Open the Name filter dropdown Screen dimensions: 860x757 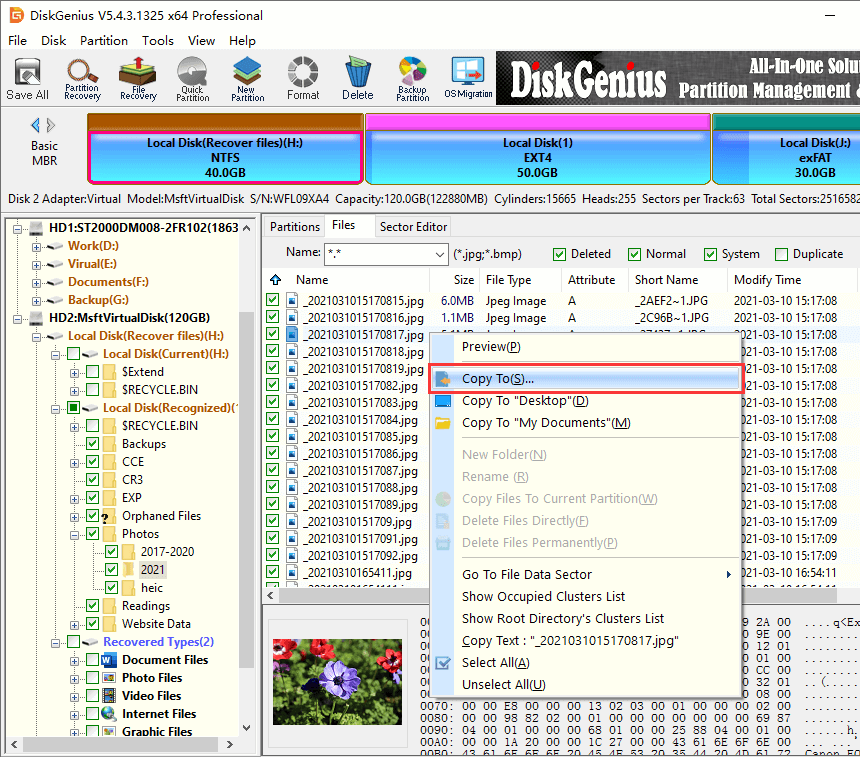(439, 254)
